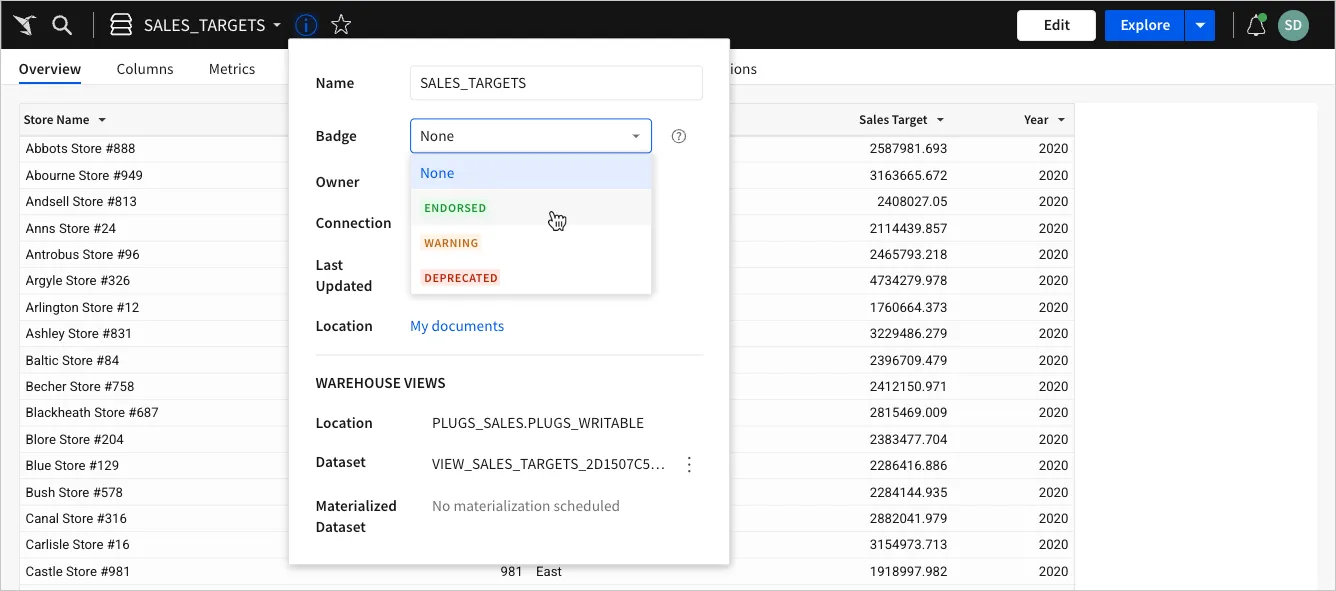
Task: Click the Baltic Store #84 cell
Action: tap(72, 360)
